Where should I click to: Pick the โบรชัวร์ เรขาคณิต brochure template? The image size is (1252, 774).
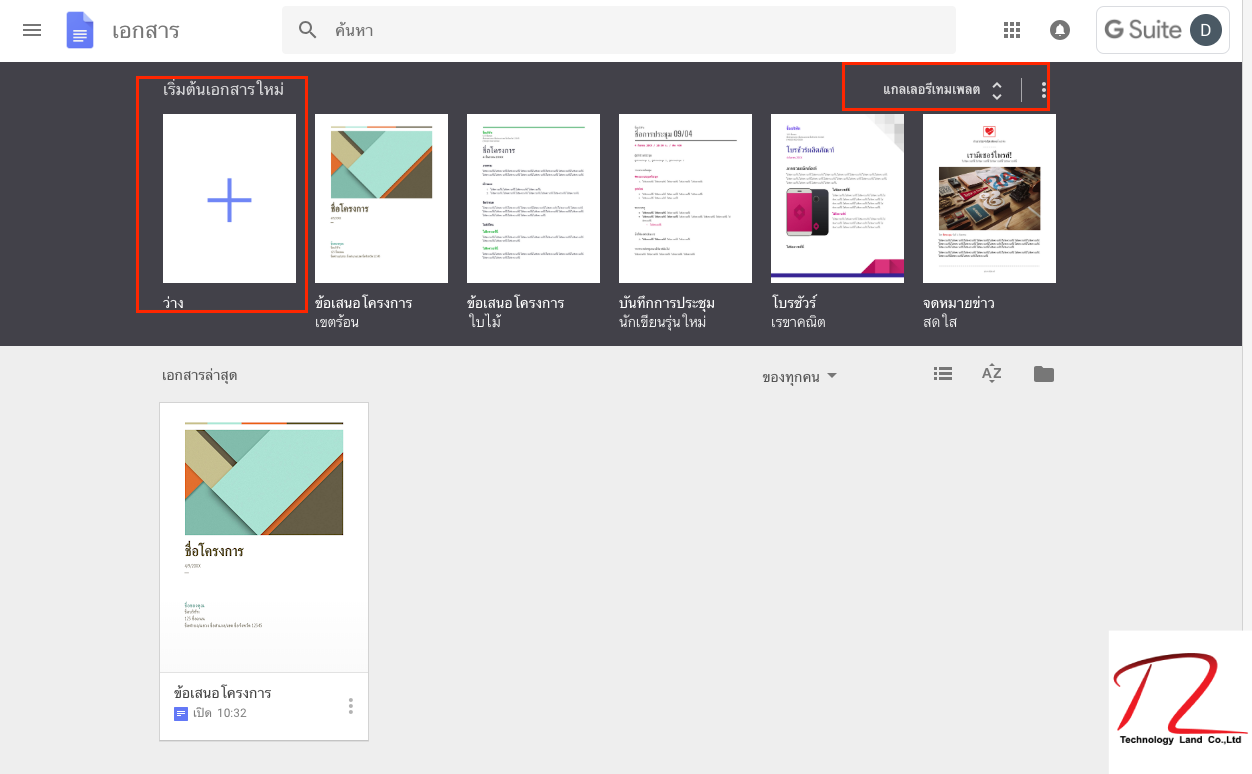[x=837, y=199]
